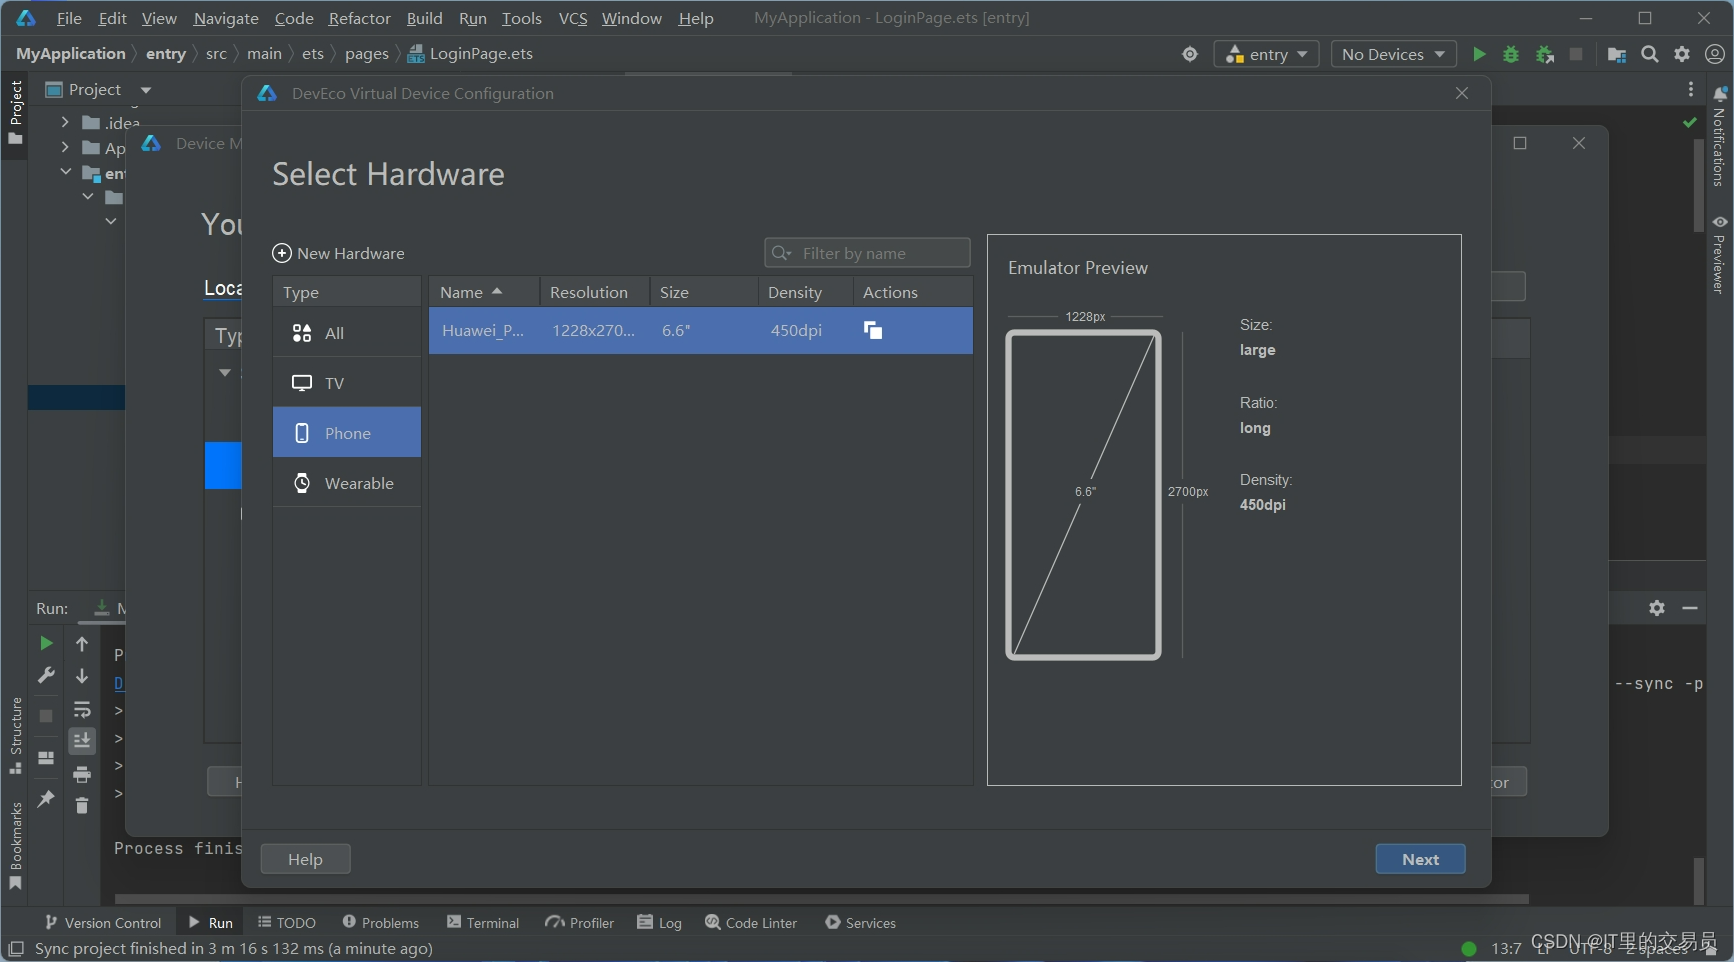Click the New Hardware plus icon
This screenshot has height=962, width=1734.
(282, 253)
